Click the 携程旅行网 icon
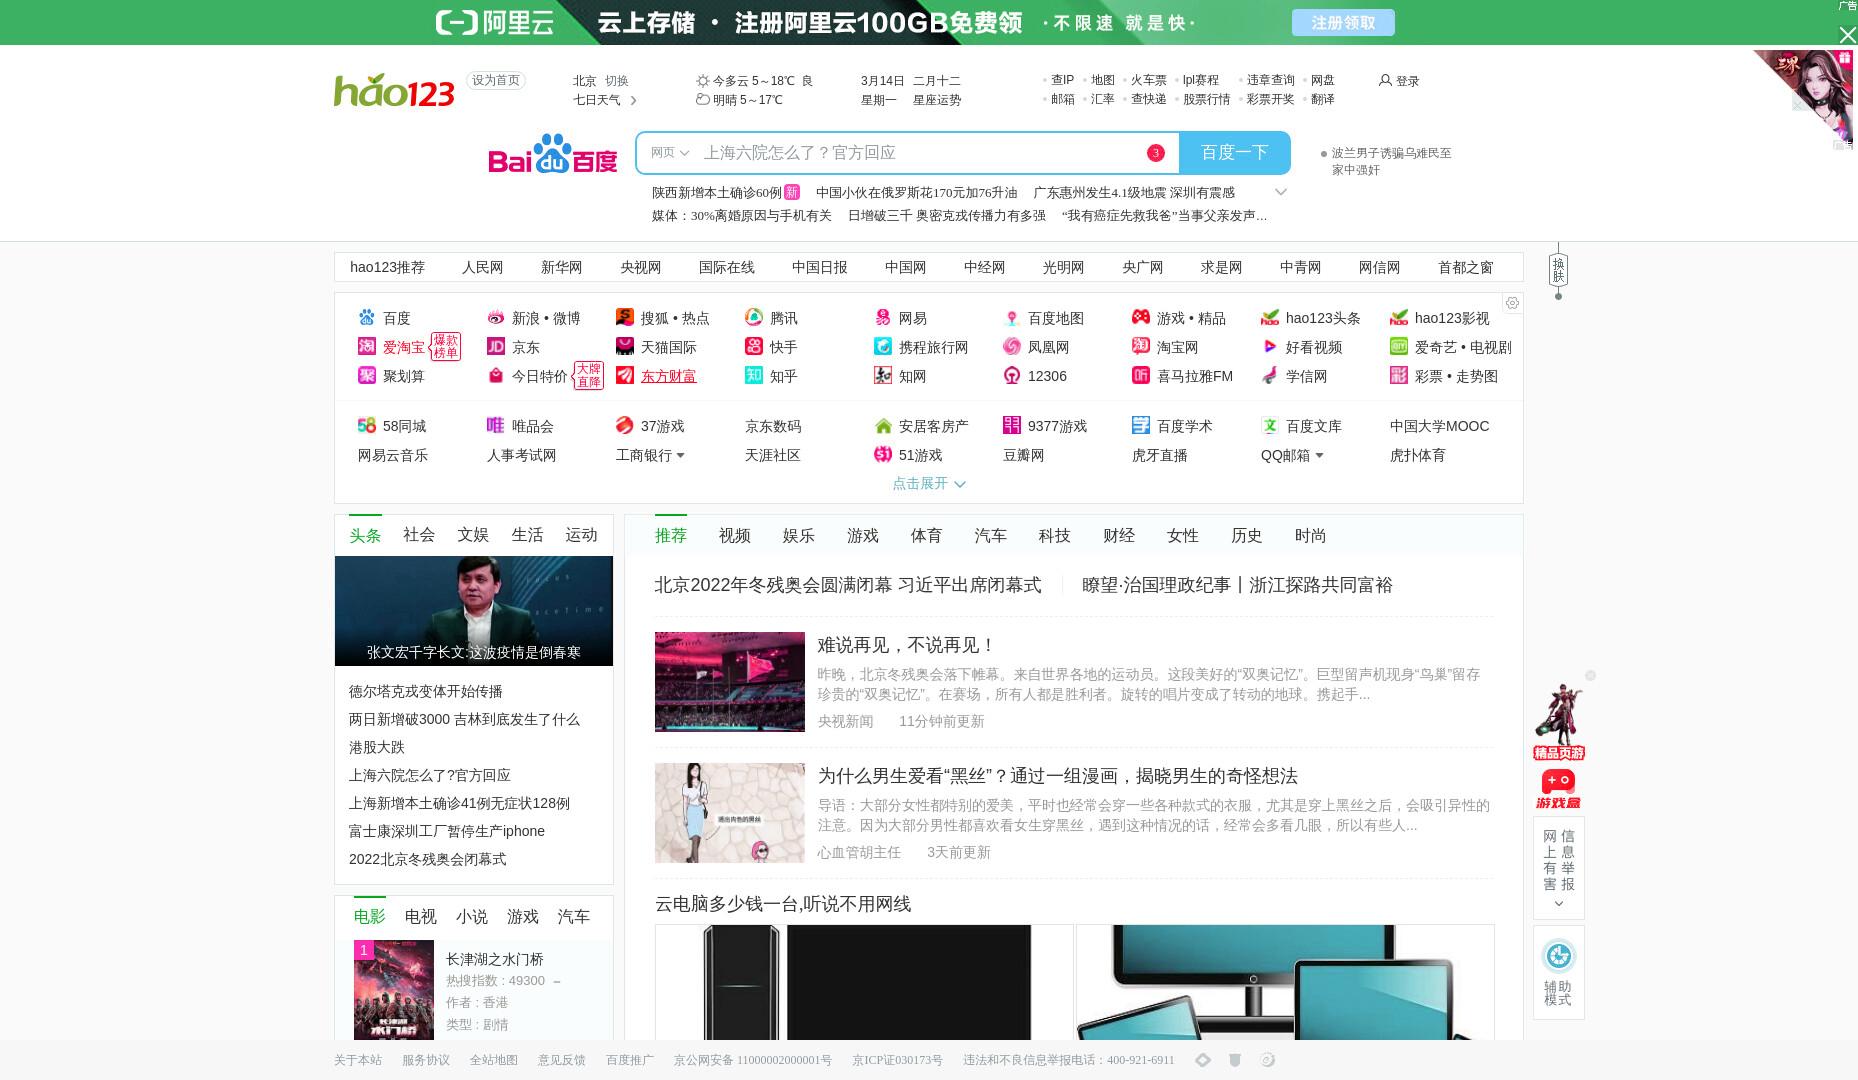The image size is (1858, 1080). [883, 347]
